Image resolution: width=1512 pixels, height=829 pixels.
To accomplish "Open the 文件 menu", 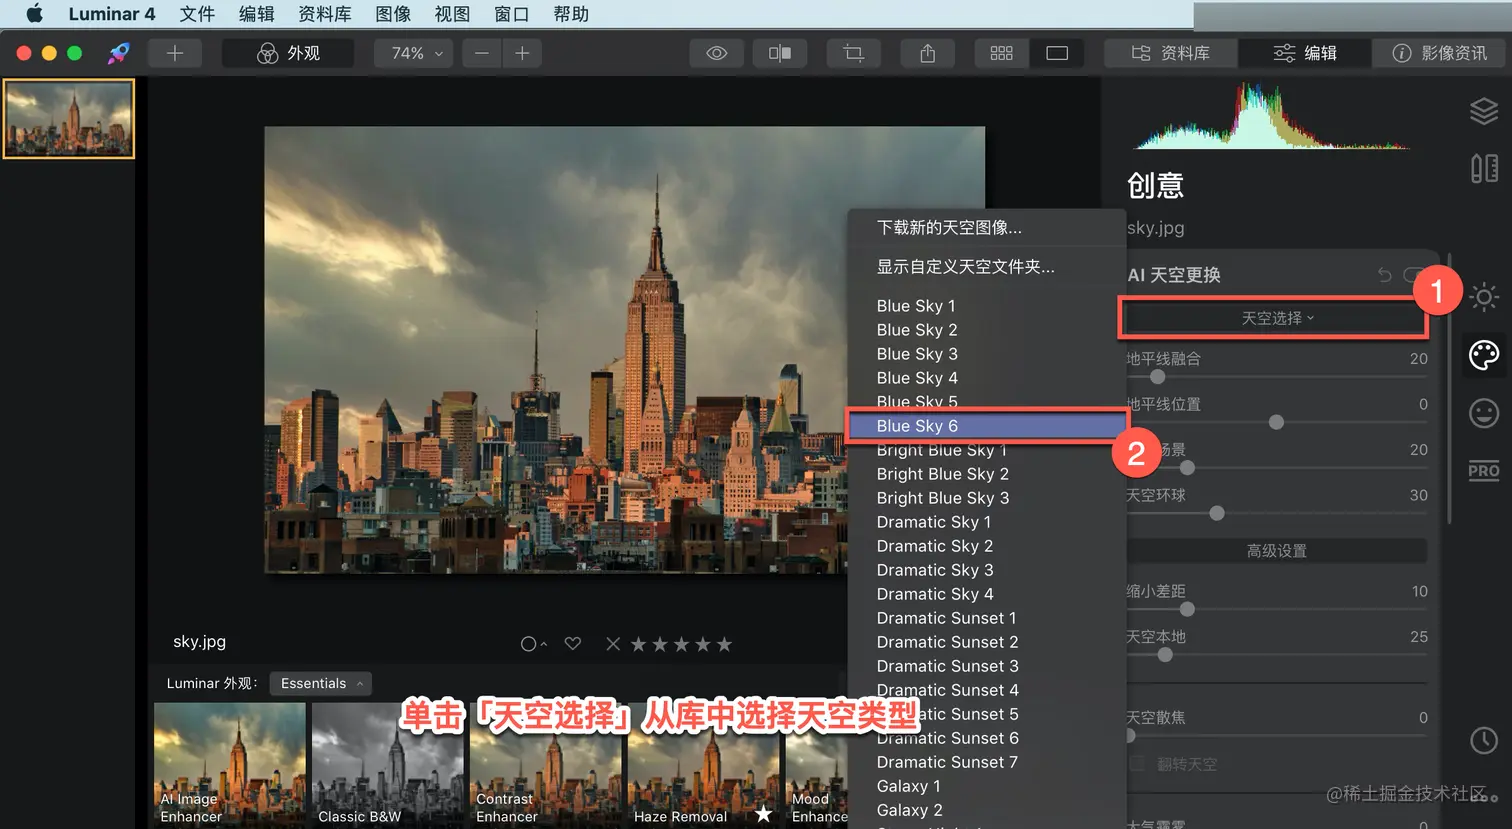I will 197,14.
